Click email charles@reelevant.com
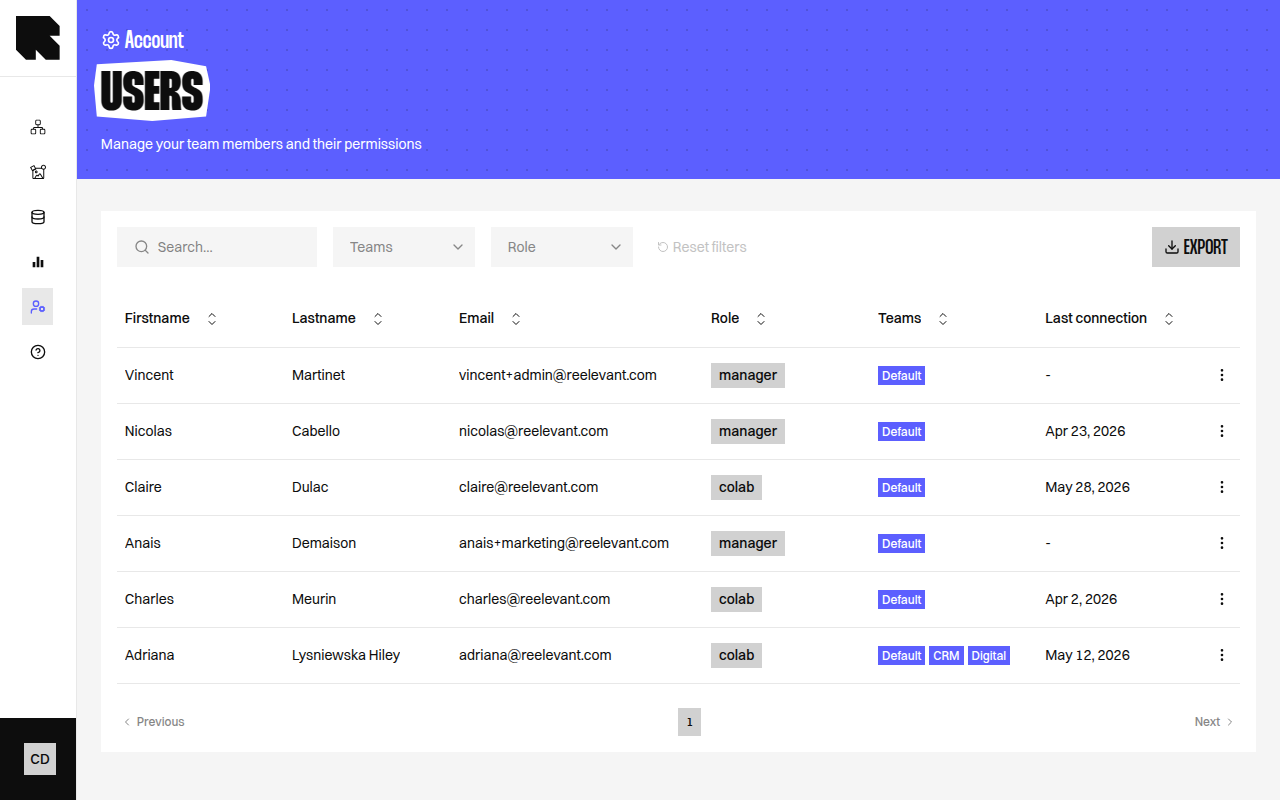 535,599
